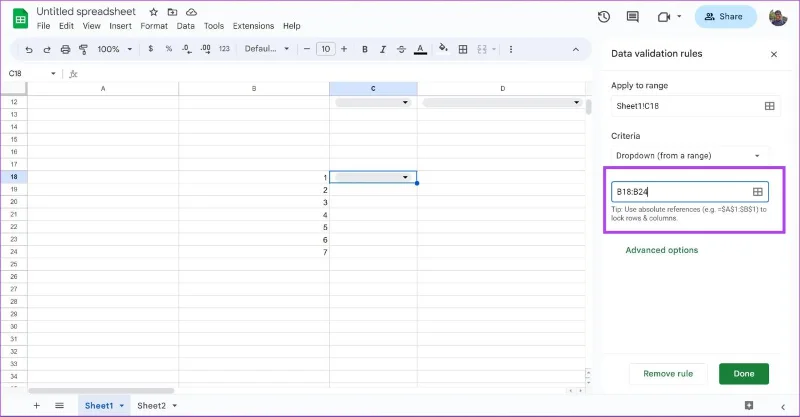
Task: Open the Criteria dropdown (from a range)
Action: 689,156
